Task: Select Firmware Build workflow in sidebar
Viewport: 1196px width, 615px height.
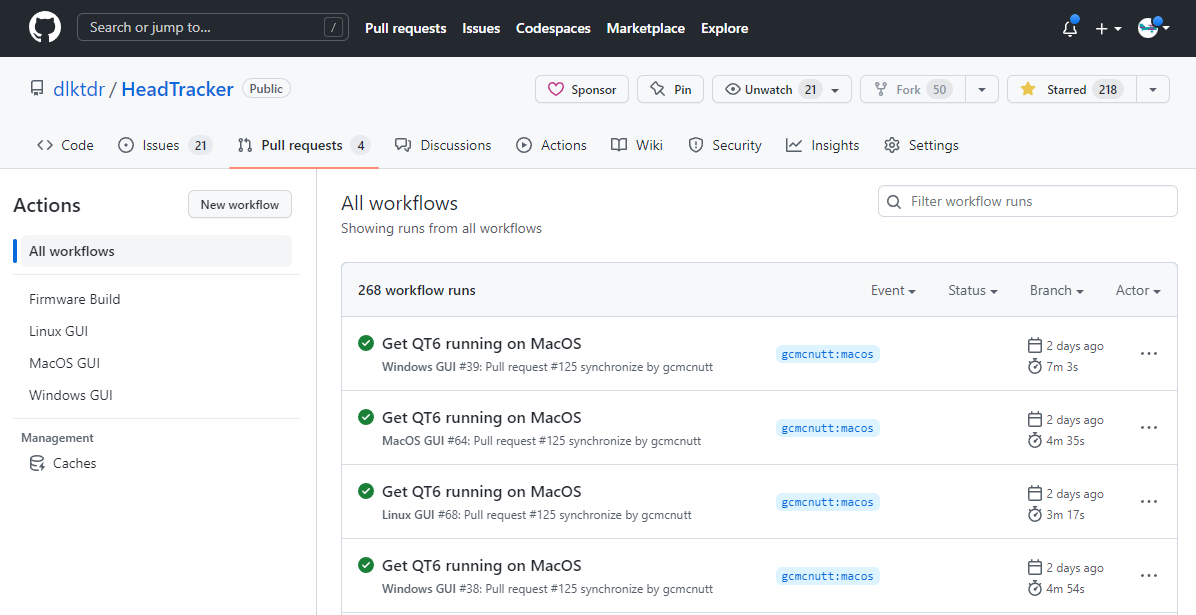Action: coord(75,299)
